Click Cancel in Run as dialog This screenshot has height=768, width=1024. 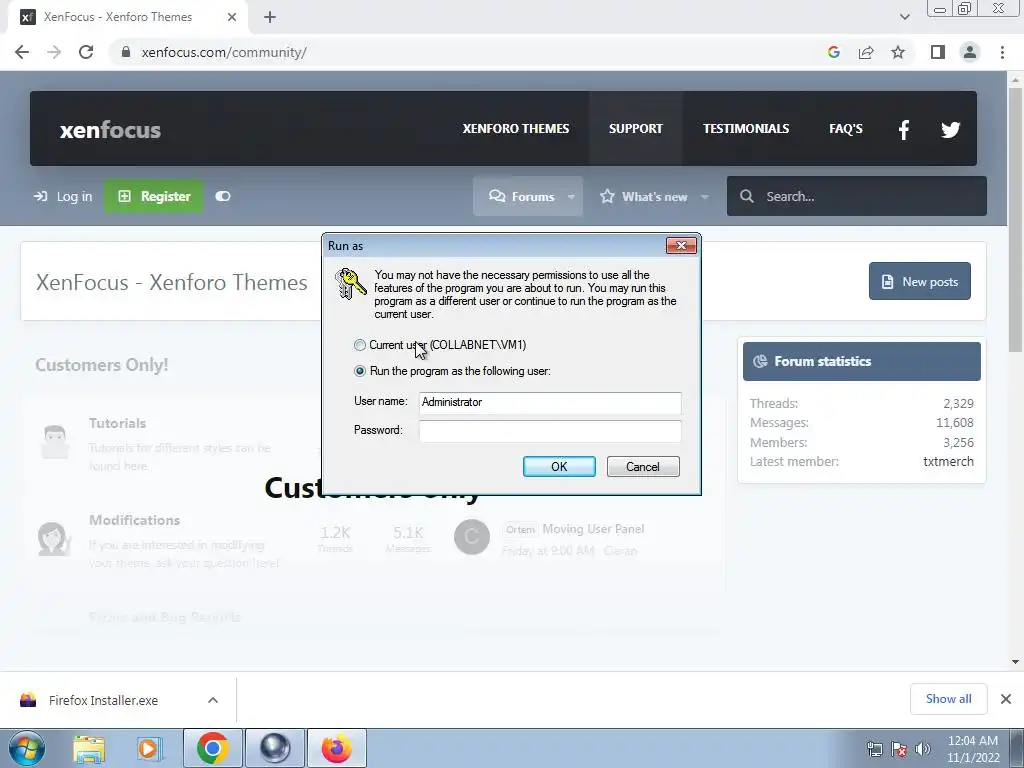pos(643,466)
